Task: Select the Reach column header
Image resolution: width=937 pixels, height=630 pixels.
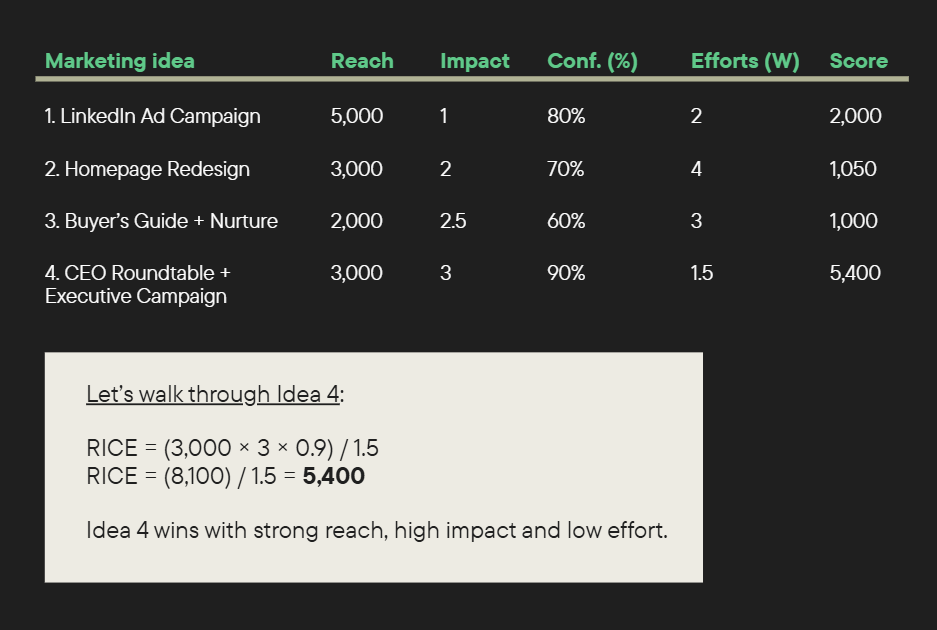Action: (362, 61)
